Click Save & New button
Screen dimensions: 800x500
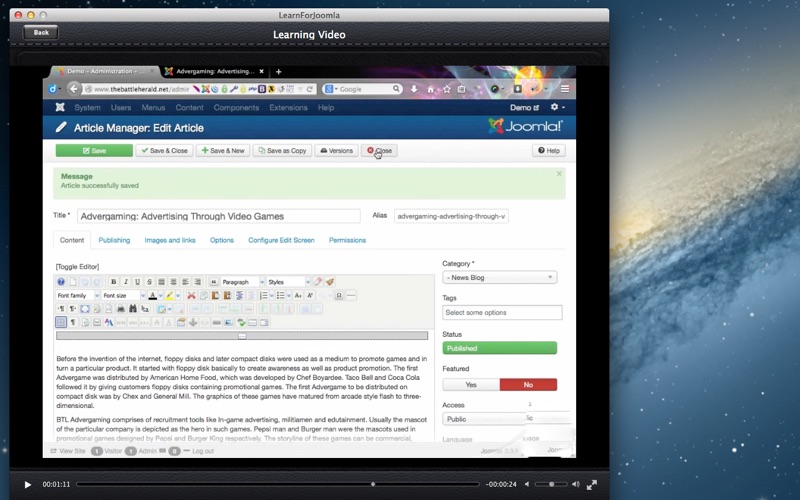pyautogui.click(x=223, y=151)
